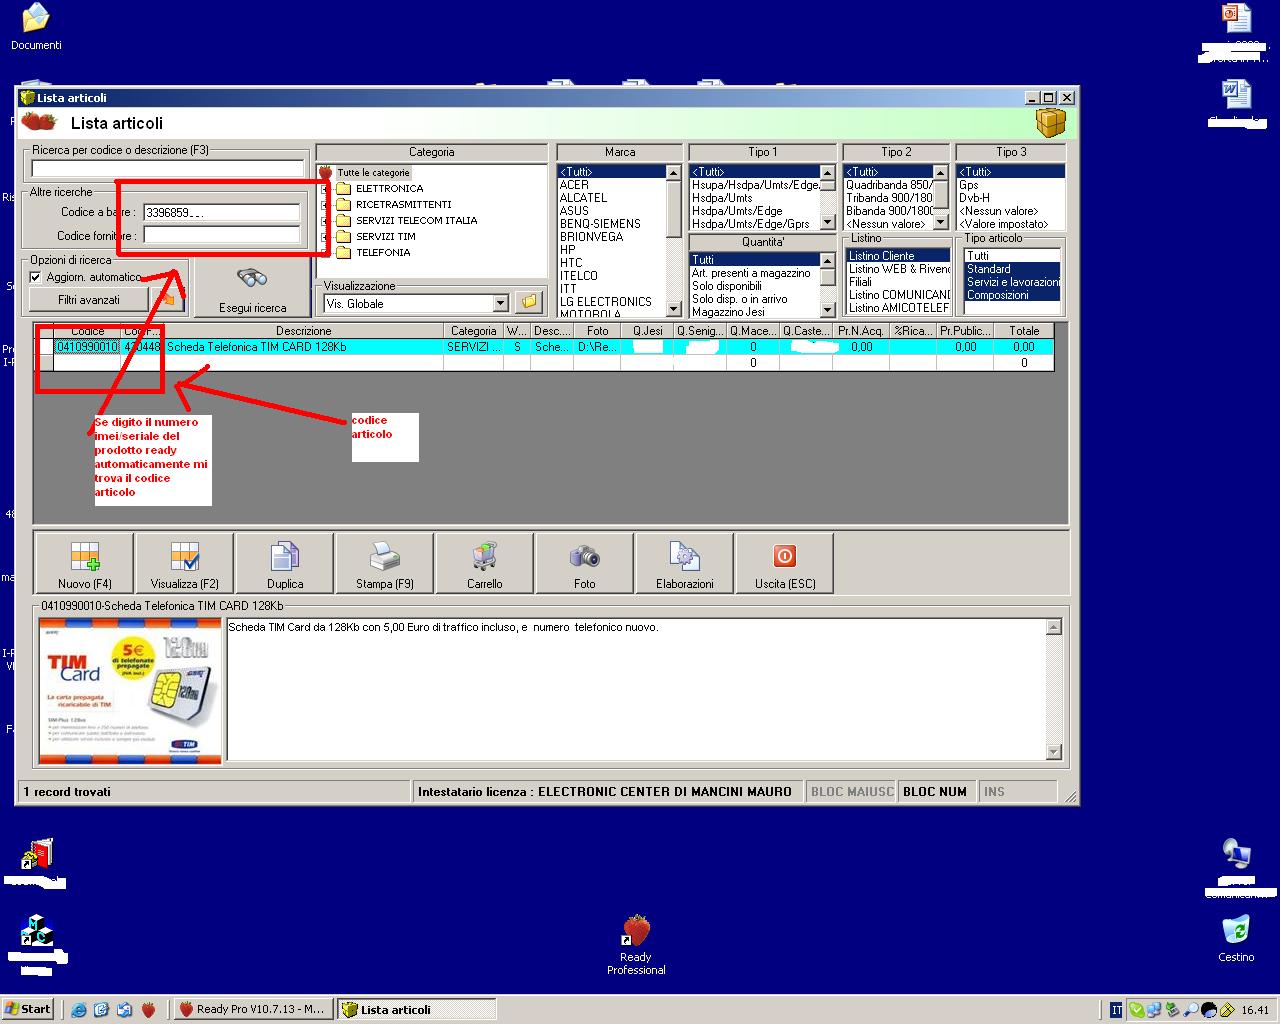Click the Ricerca per codice o descrizione field
This screenshot has height=1024, width=1280.
point(167,169)
